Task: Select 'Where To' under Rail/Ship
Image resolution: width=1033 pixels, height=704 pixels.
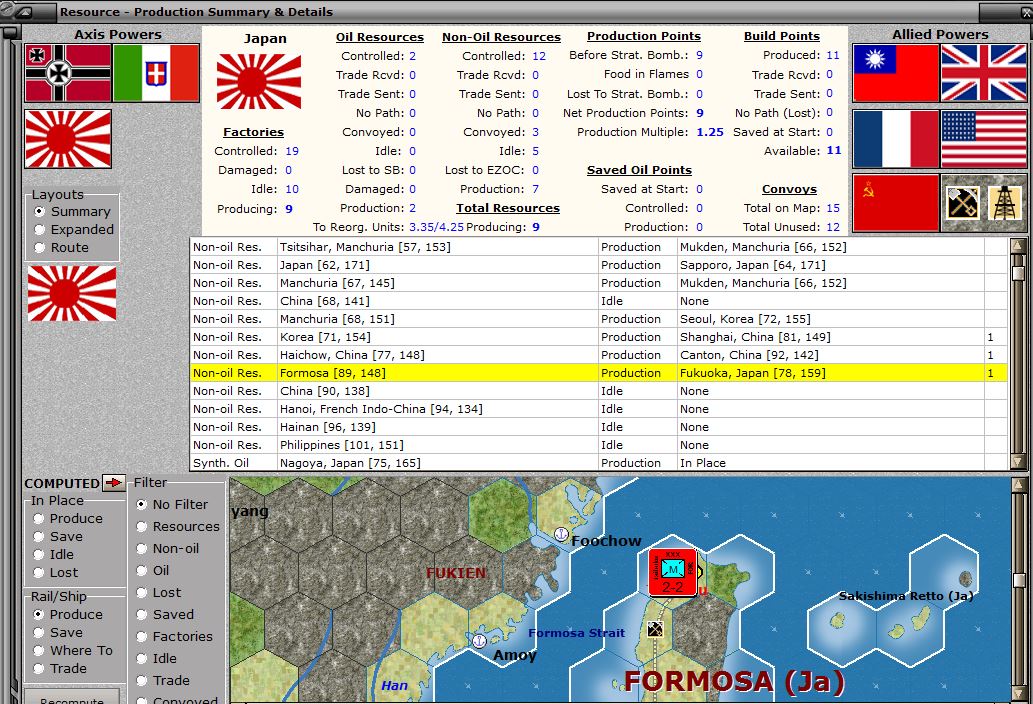Action: 37,650
